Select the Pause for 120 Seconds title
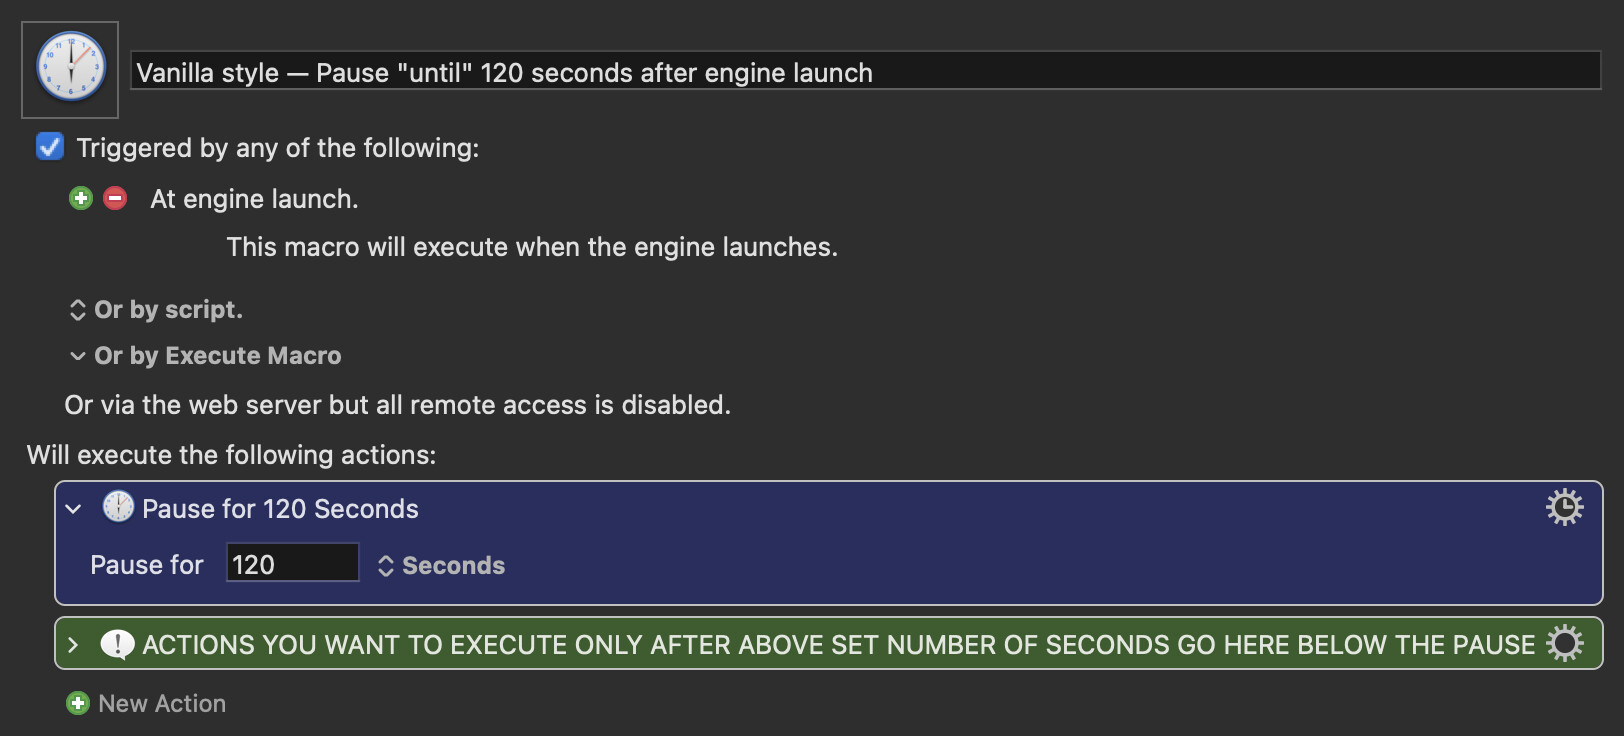This screenshot has width=1624, height=736. click(x=280, y=509)
